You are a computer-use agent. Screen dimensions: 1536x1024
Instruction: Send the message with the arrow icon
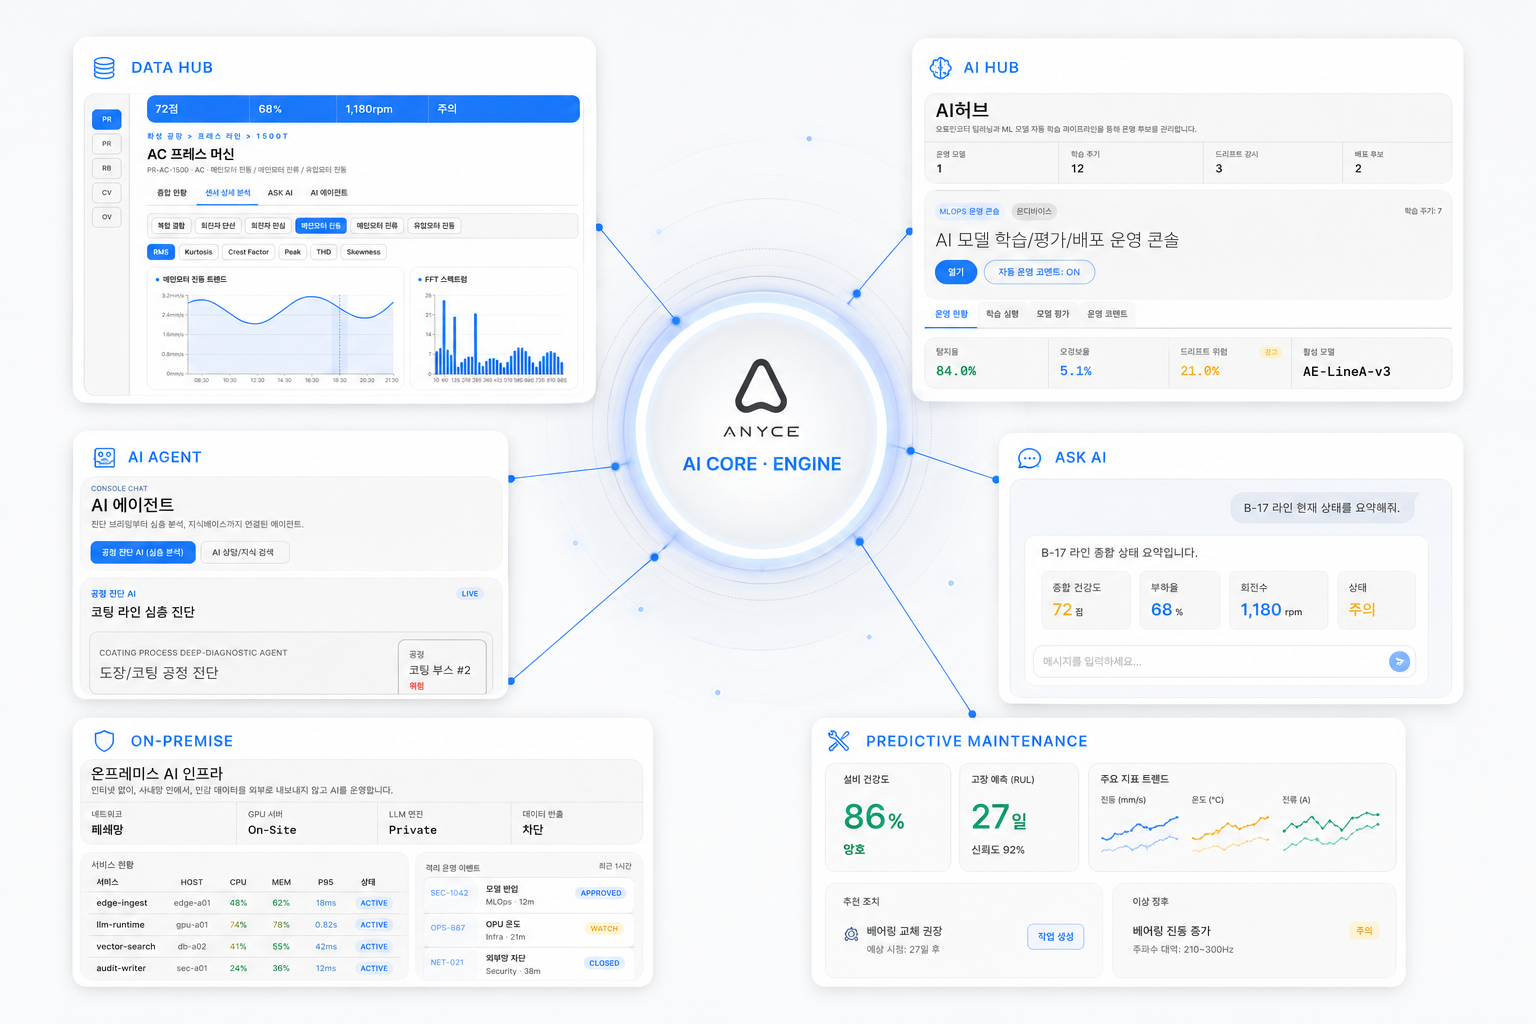(1399, 661)
